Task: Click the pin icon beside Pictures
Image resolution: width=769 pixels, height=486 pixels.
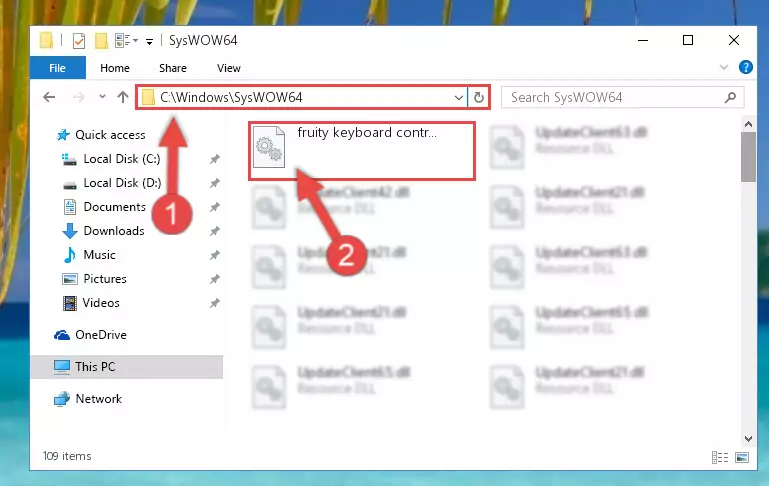Action: [x=214, y=279]
